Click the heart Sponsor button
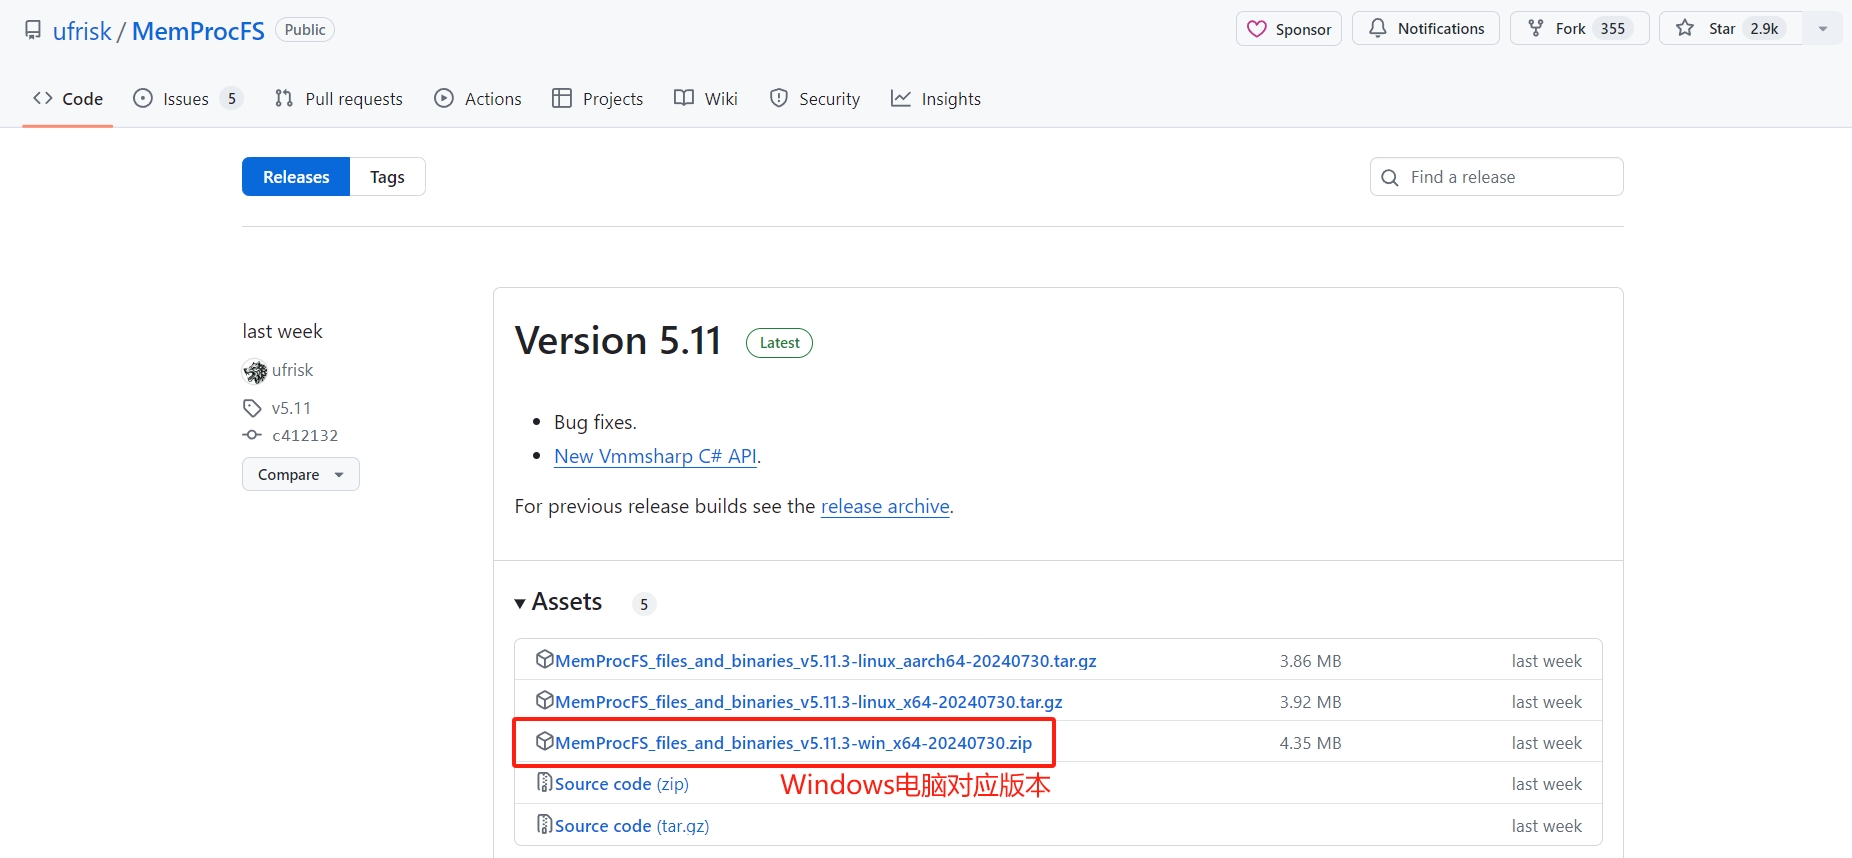This screenshot has height=858, width=1852. point(1288,29)
